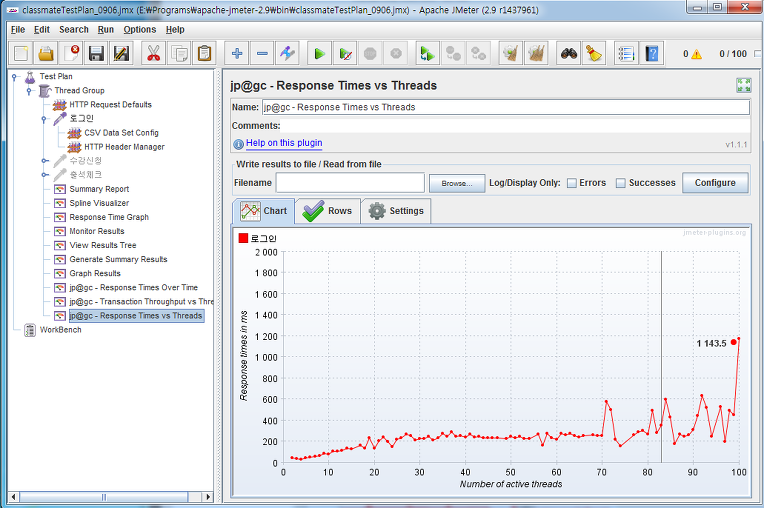764x508 pixels.
Task: Open the Function helper list icon
Action: [x=626, y=53]
